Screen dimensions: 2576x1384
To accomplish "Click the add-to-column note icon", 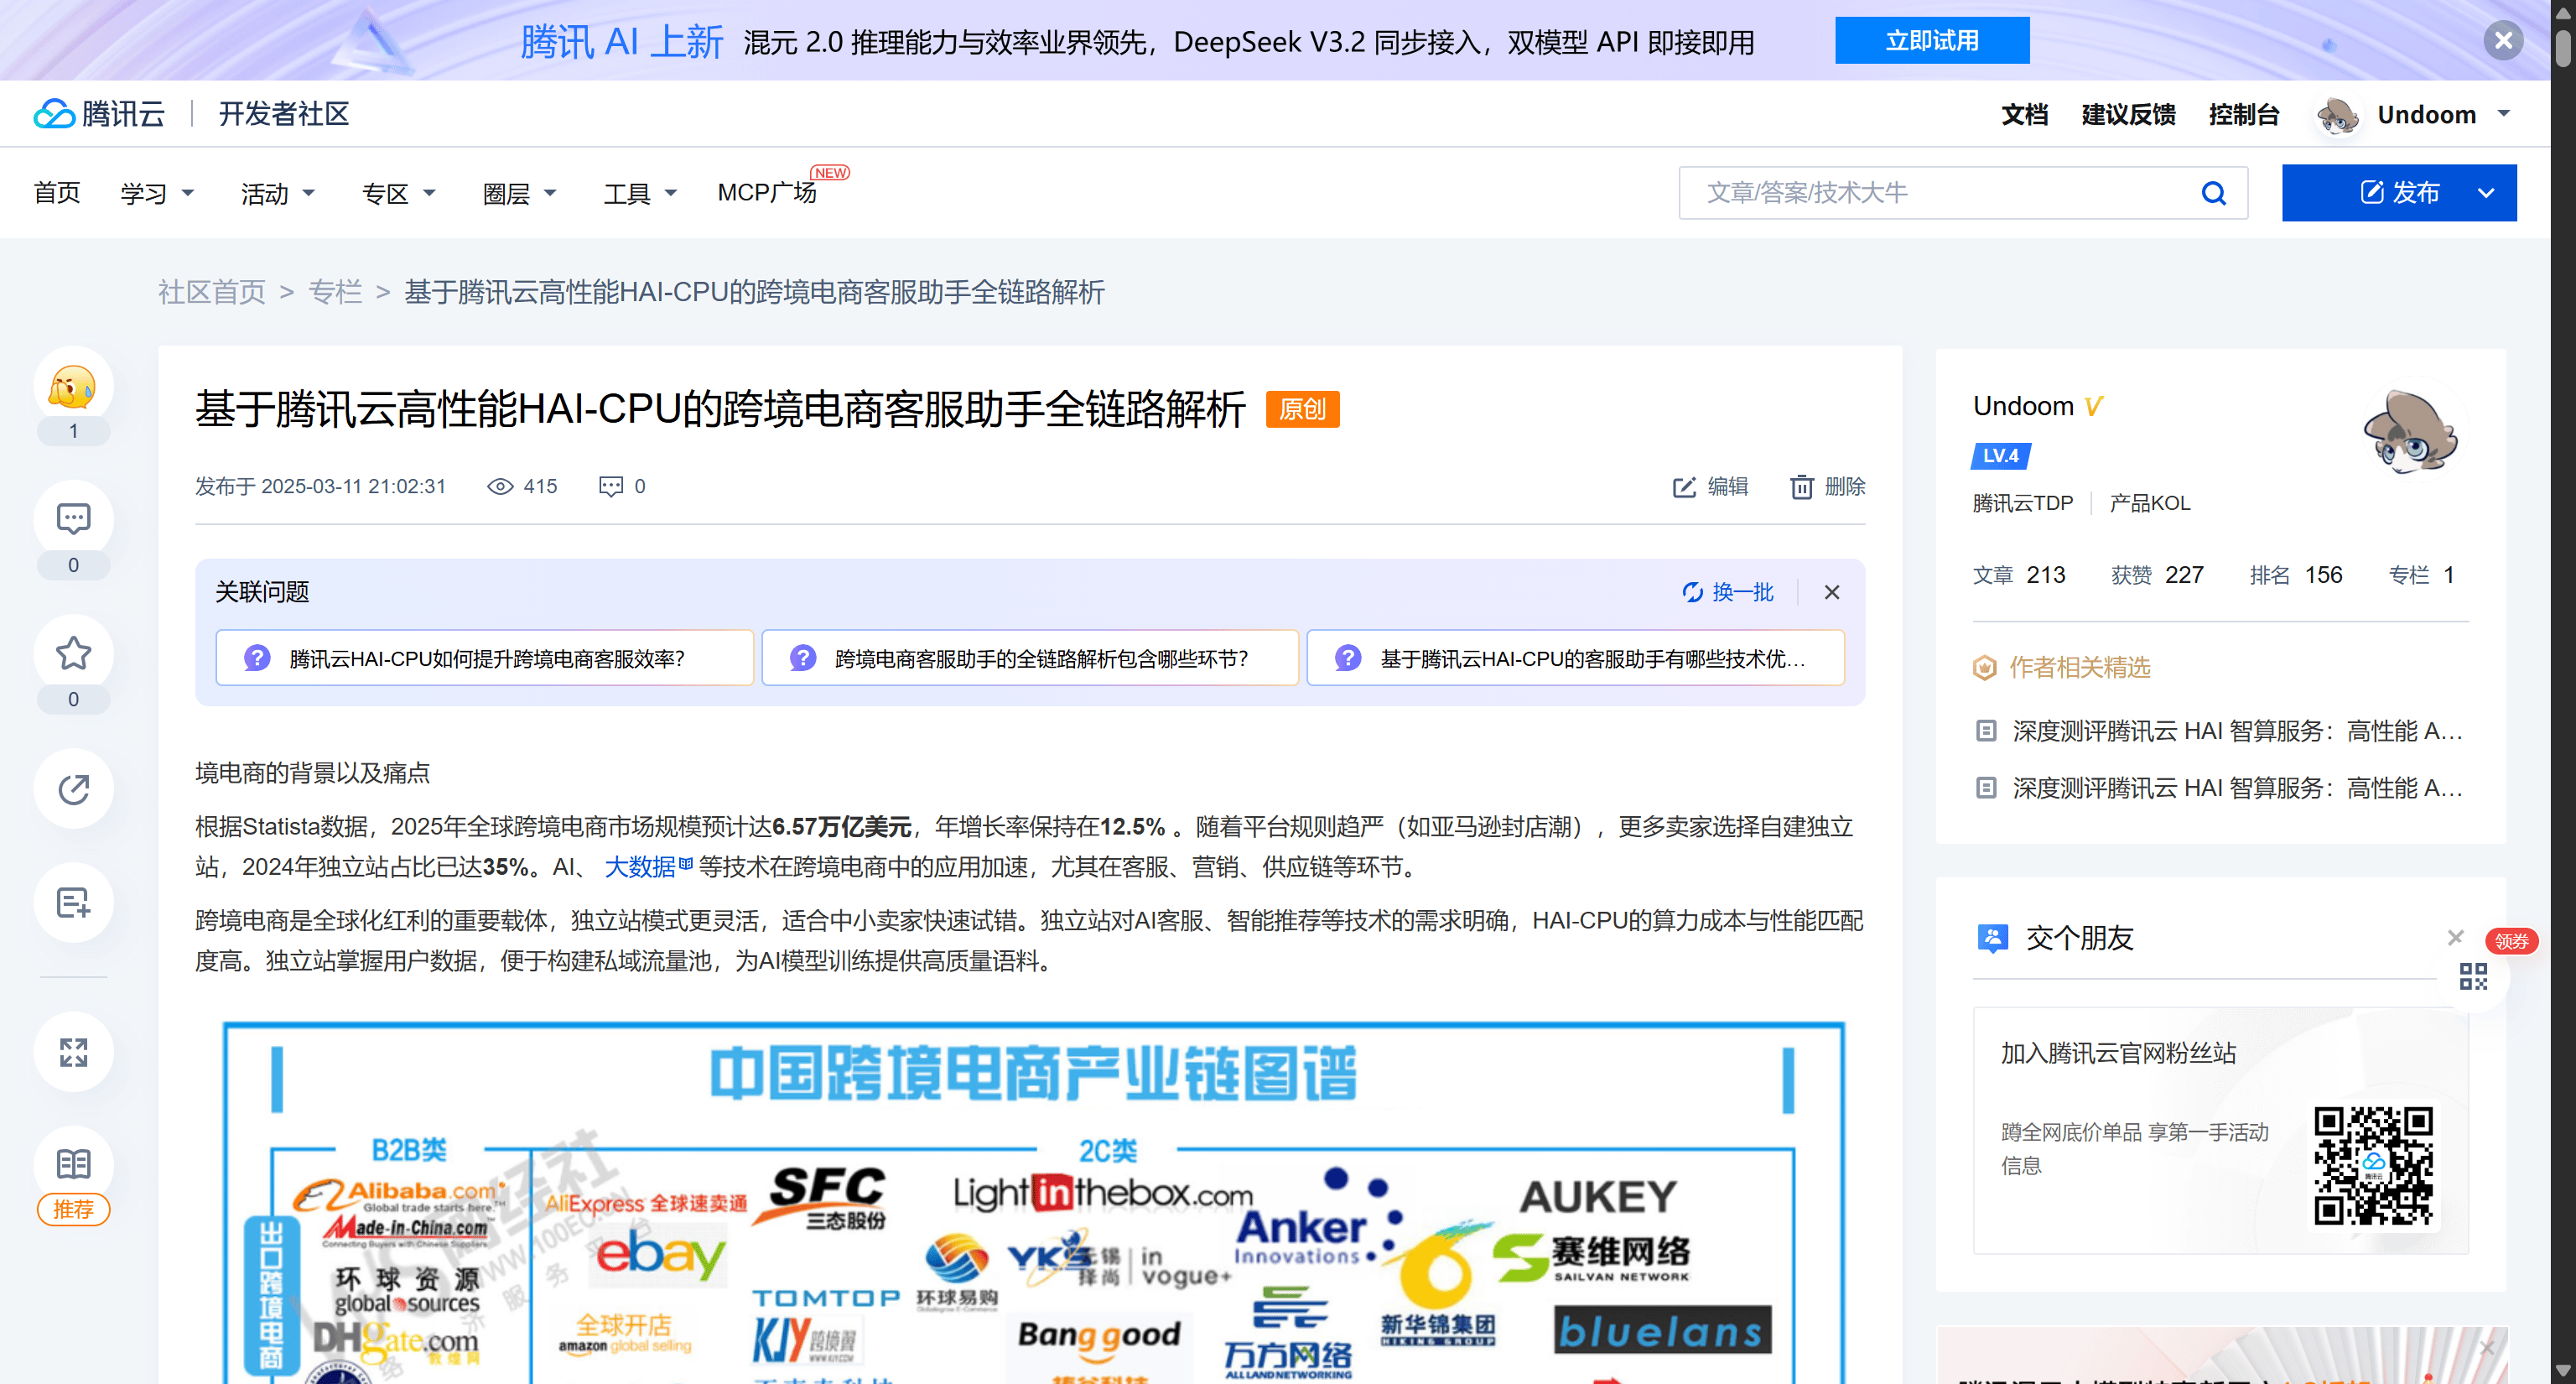I will tap(73, 903).
